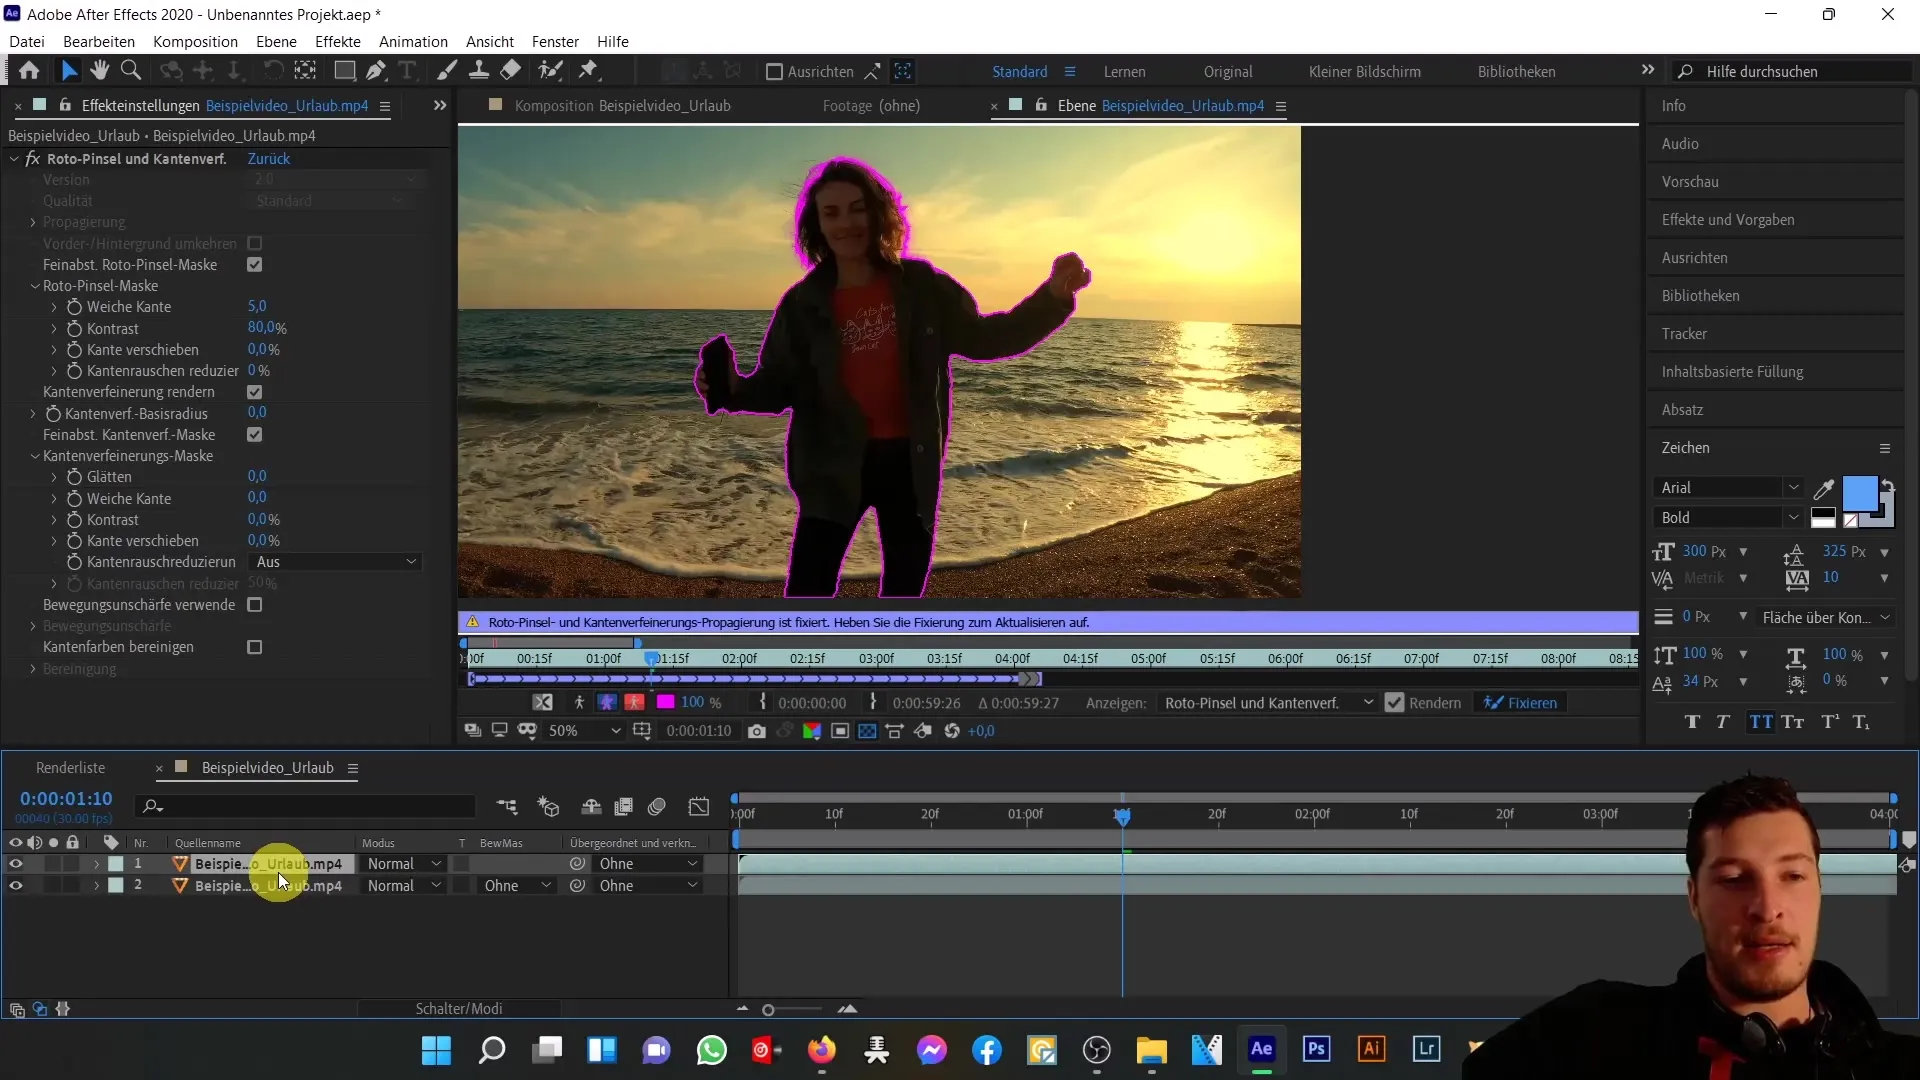This screenshot has height=1080, width=1920.
Task: Click the eyedropper in the Zeichen panel
Action: [x=1824, y=489]
